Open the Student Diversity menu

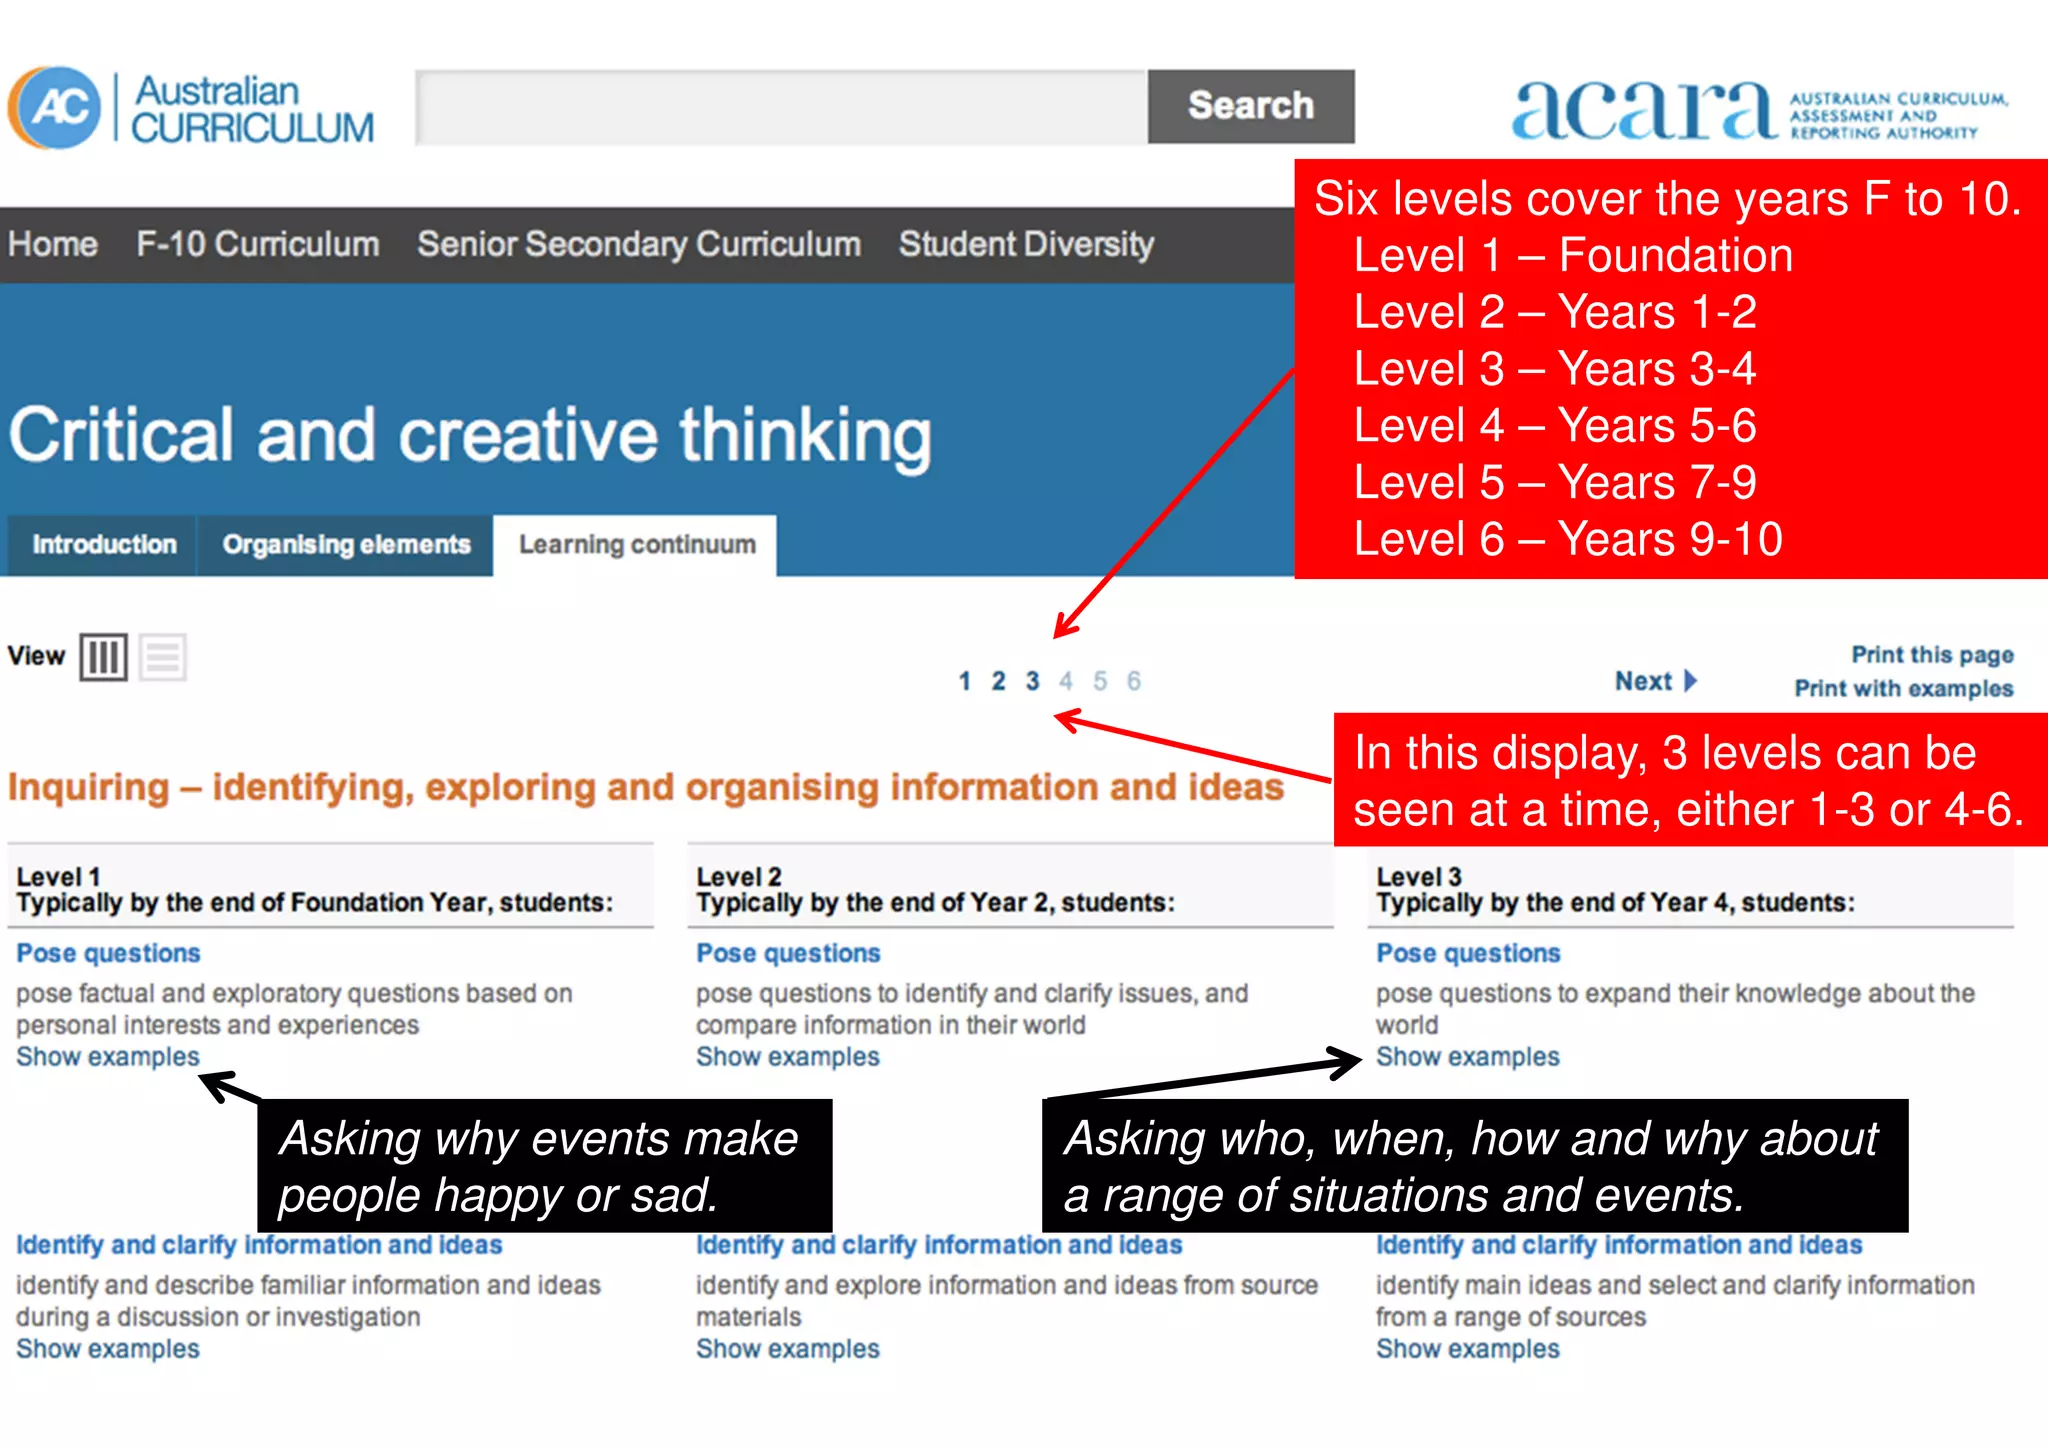point(1026,244)
